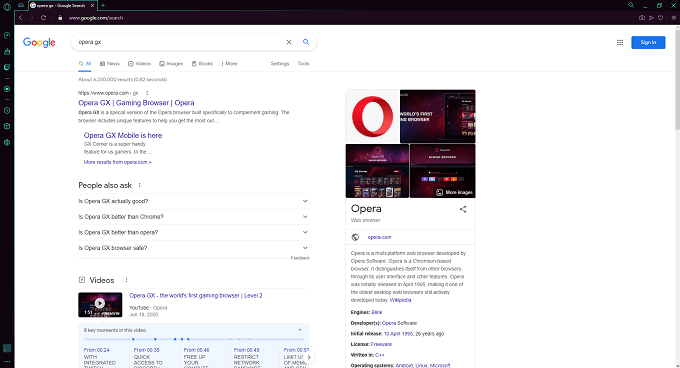Expand 'Is Opera GX better than Chrome?'

(x=193, y=217)
